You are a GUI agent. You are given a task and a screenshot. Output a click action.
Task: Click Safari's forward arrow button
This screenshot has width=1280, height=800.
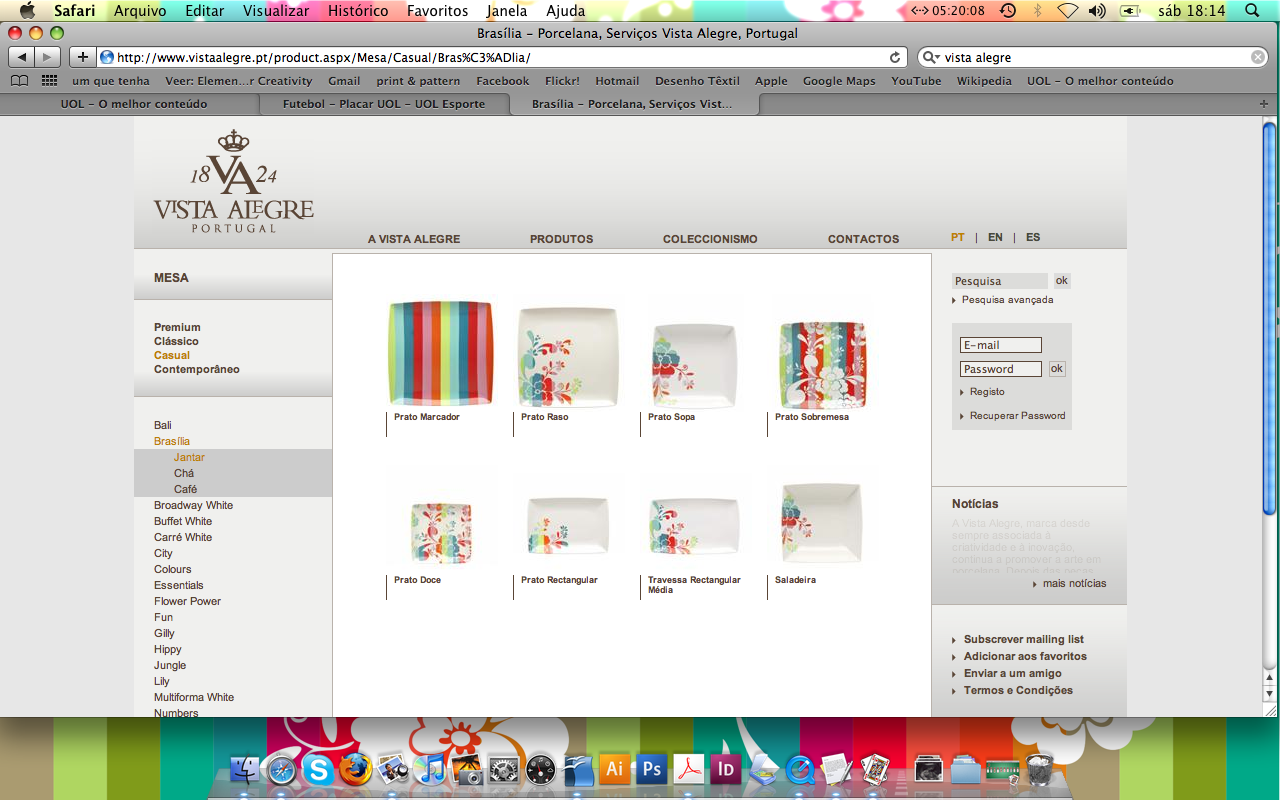48,57
